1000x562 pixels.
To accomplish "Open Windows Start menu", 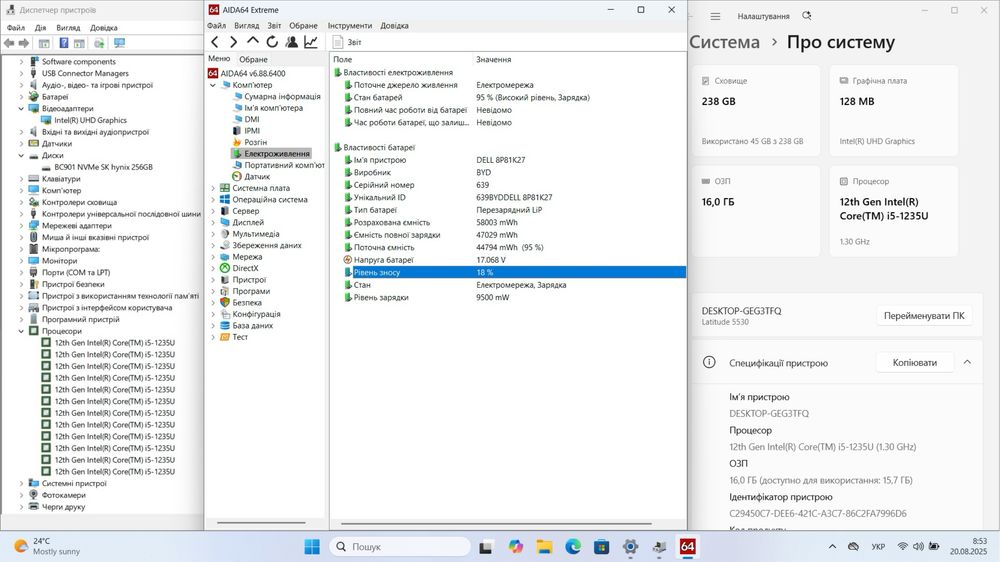I will [x=312, y=547].
